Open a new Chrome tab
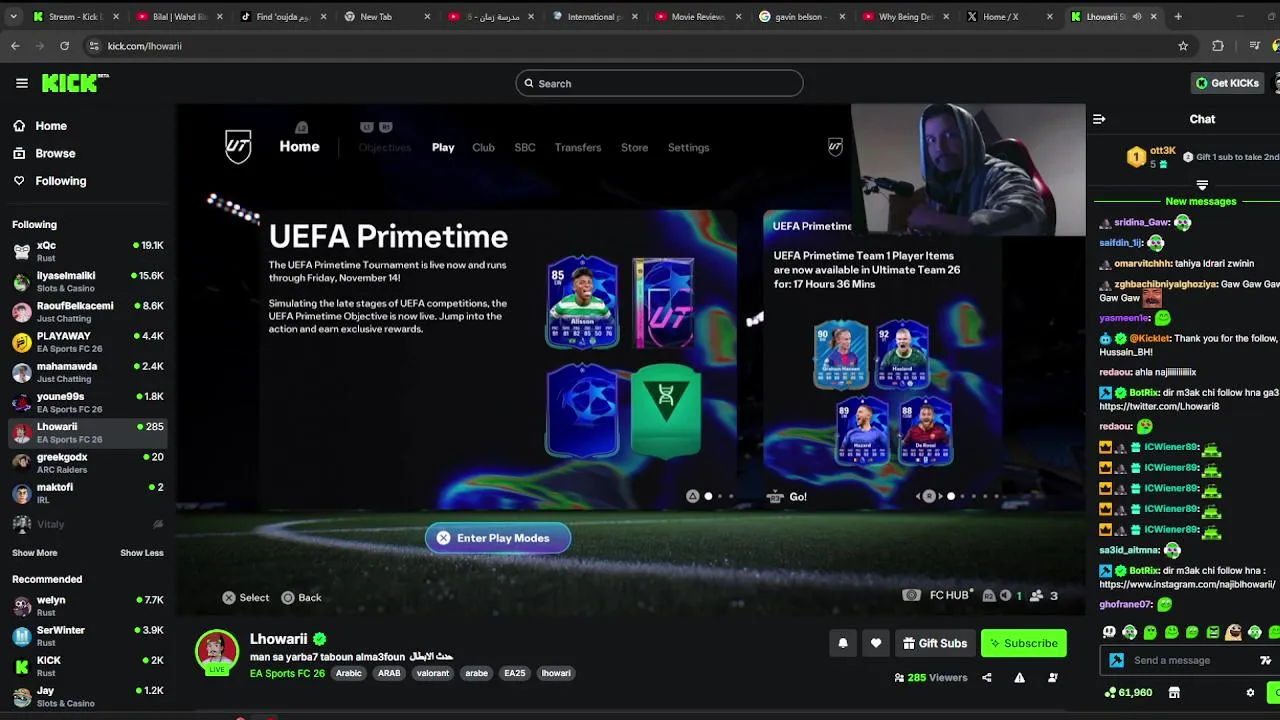The height and width of the screenshot is (720, 1280). pos(1178,16)
